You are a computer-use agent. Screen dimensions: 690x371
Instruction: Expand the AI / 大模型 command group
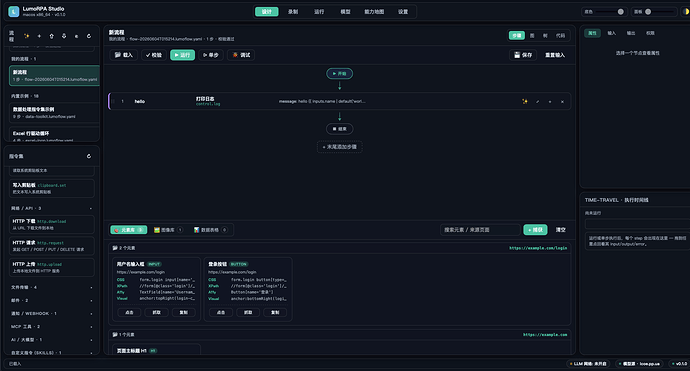tap(51, 340)
